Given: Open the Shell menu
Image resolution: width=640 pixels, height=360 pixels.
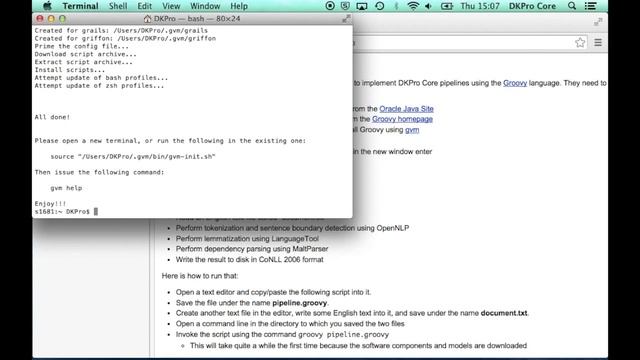Looking at the screenshot, I should point(118,6).
